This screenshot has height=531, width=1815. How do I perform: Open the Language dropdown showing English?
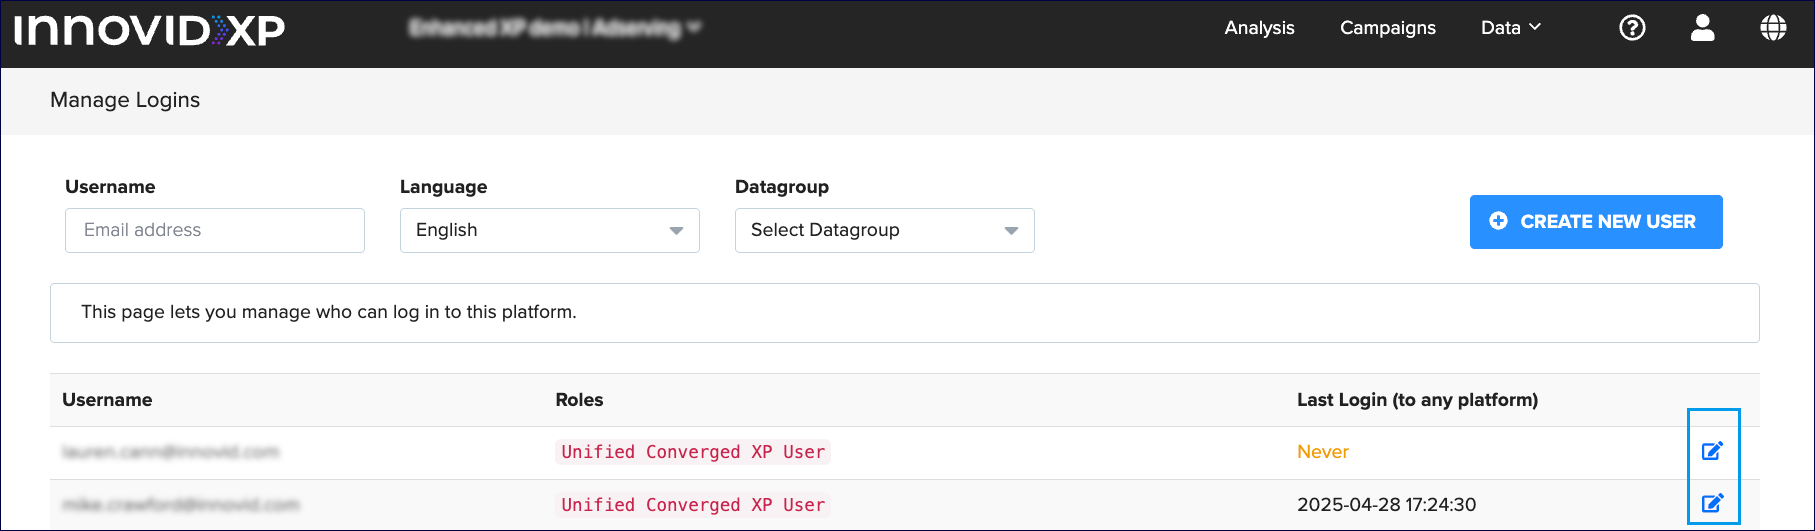(x=550, y=230)
